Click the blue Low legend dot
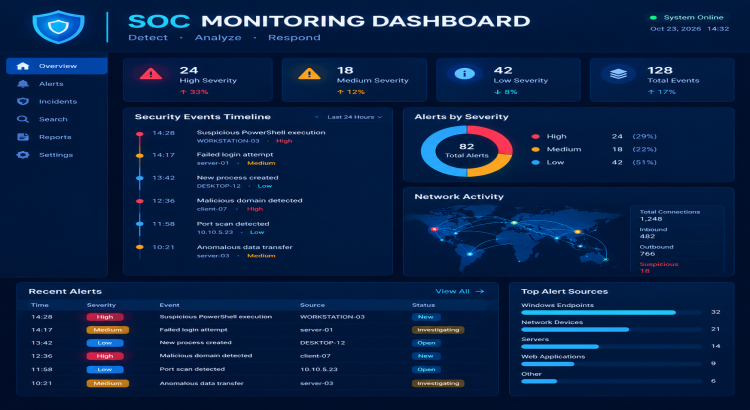This screenshot has width=750, height=410. 536,162
